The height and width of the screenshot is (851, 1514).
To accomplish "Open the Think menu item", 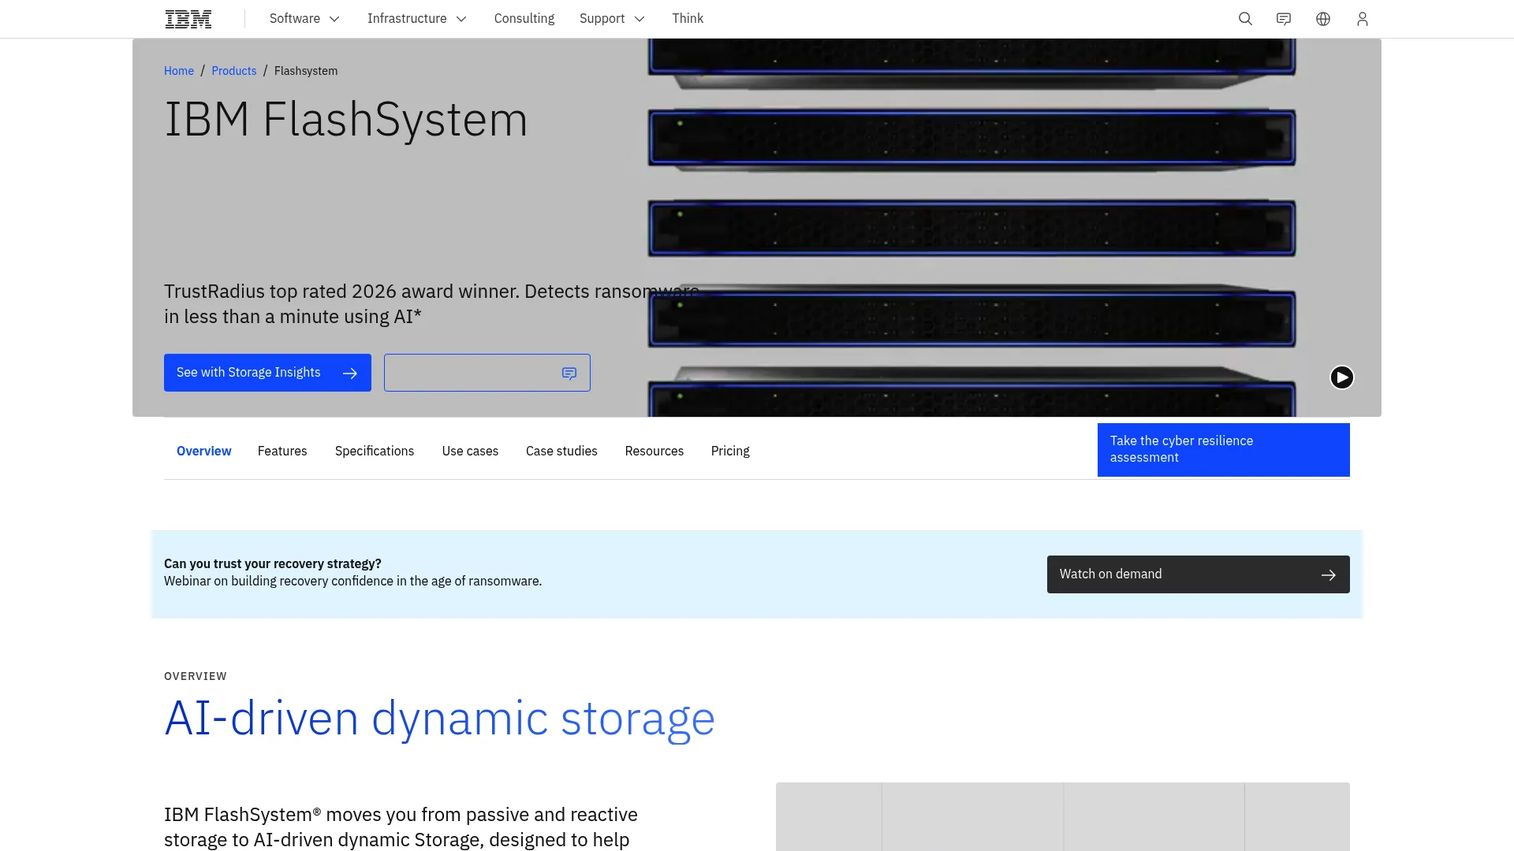I will point(688,19).
